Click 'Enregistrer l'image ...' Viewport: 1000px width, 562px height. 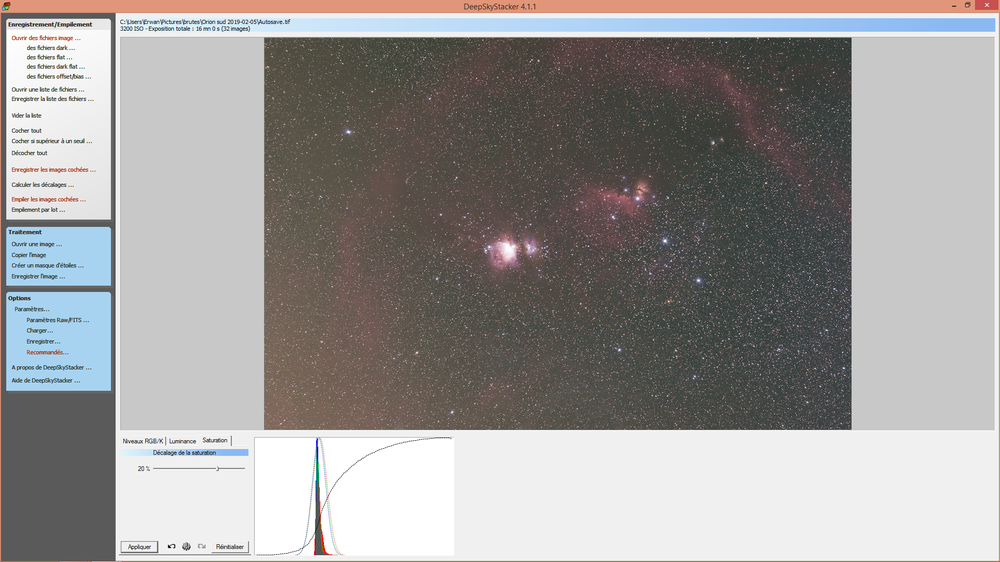coord(38,277)
